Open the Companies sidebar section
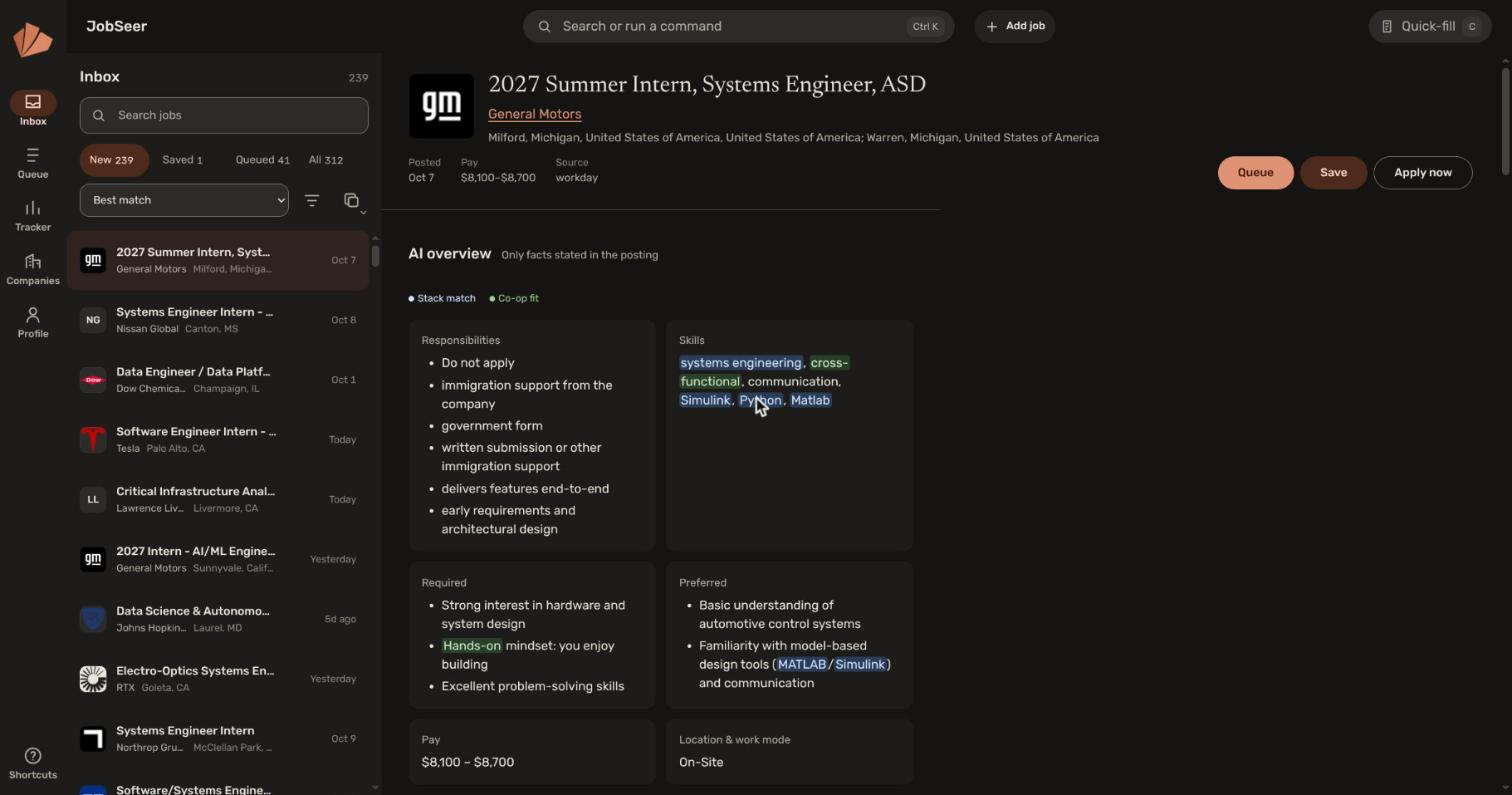1512x795 pixels. pos(33,269)
